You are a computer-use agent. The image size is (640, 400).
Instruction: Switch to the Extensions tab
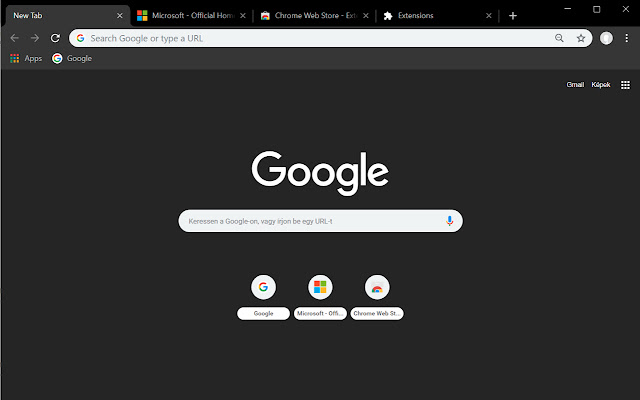click(437, 16)
